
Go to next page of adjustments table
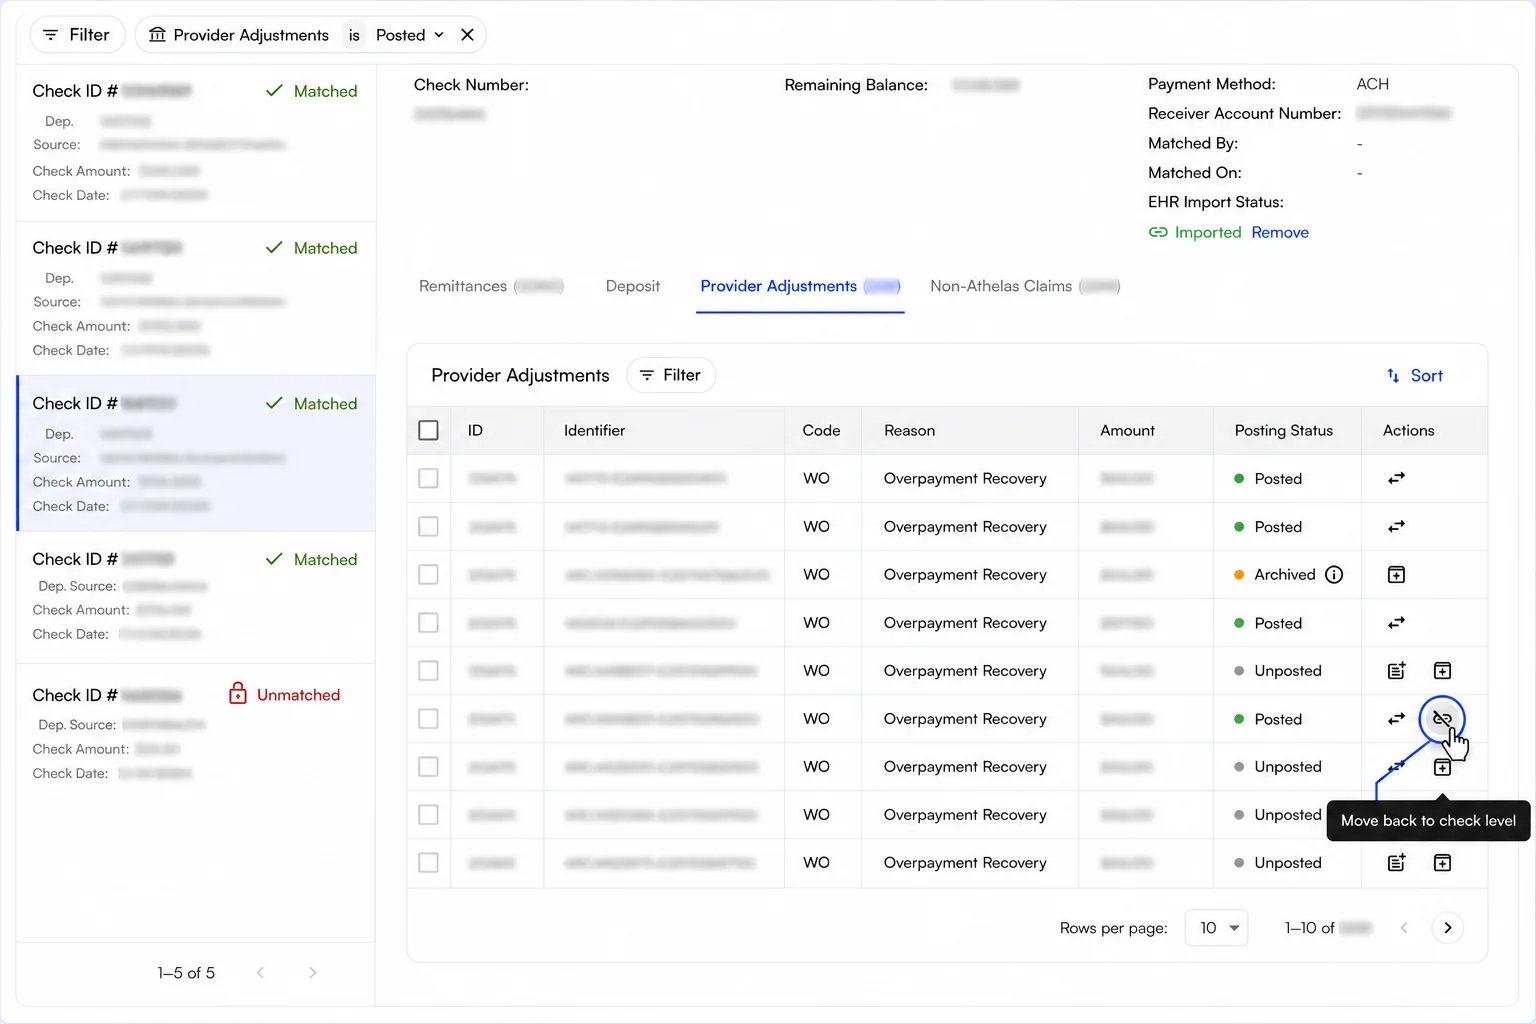click(x=1447, y=928)
